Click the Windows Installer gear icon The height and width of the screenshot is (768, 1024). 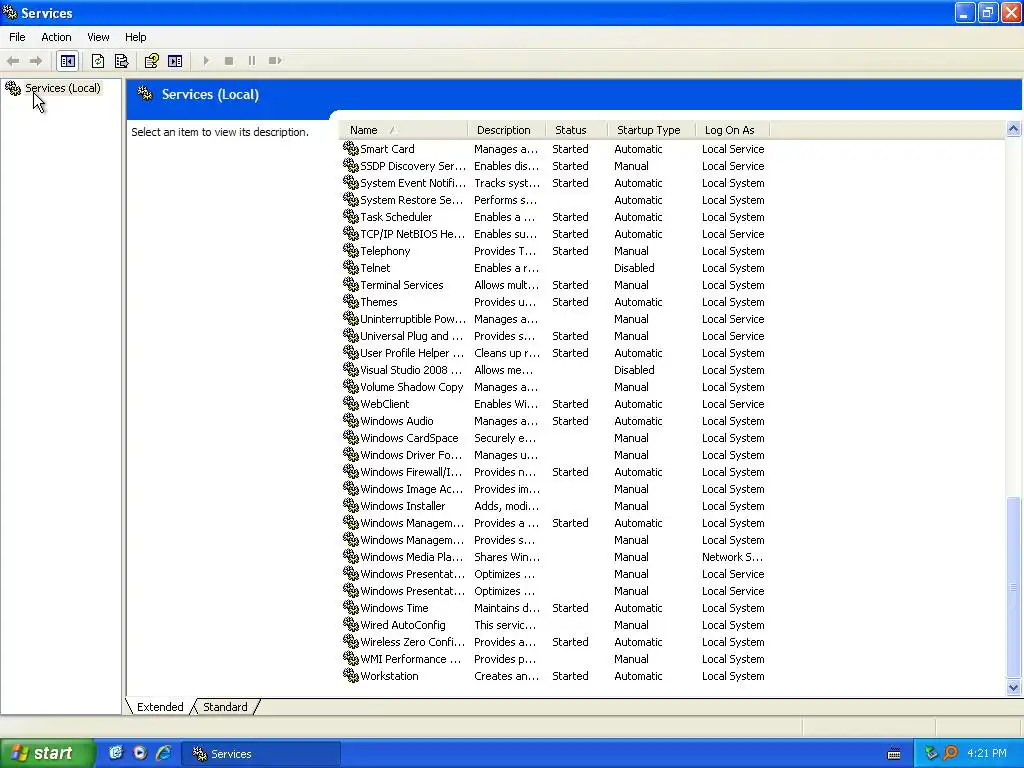point(351,505)
